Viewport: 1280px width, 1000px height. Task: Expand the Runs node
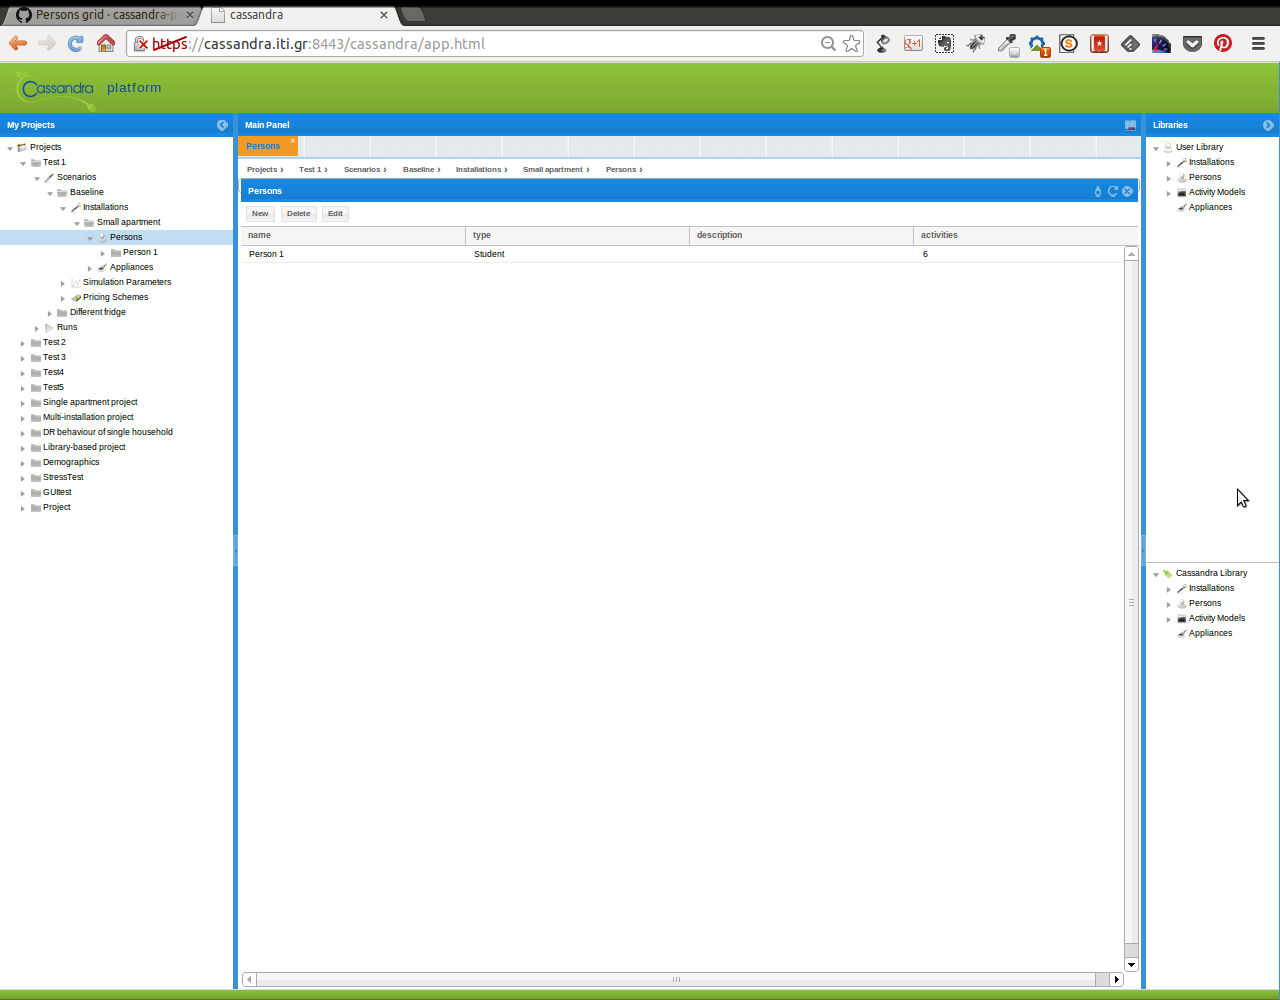pyautogui.click(x=37, y=328)
